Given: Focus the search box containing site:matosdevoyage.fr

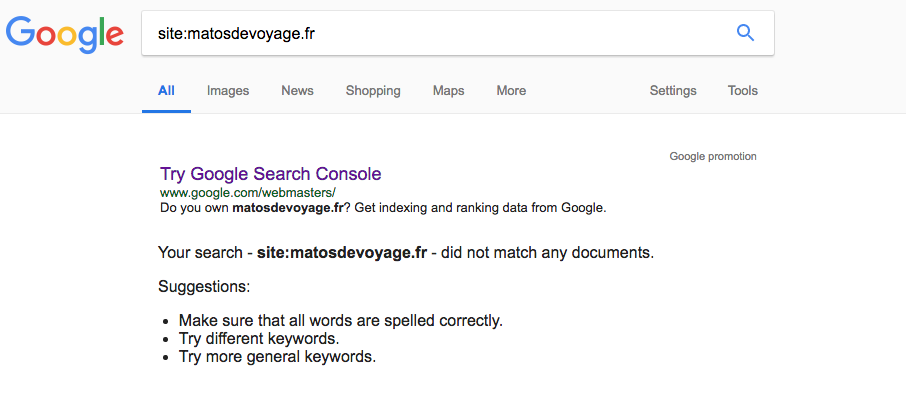Looking at the screenshot, I should click(458, 33).
